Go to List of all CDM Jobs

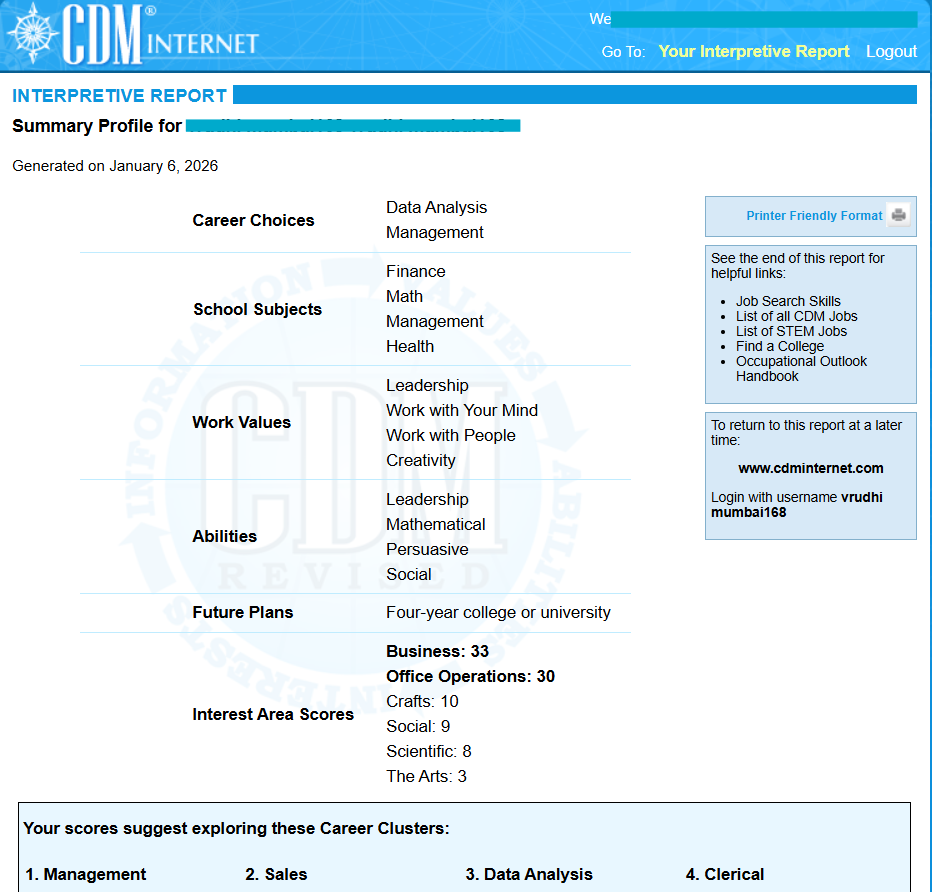coord(796,316)
